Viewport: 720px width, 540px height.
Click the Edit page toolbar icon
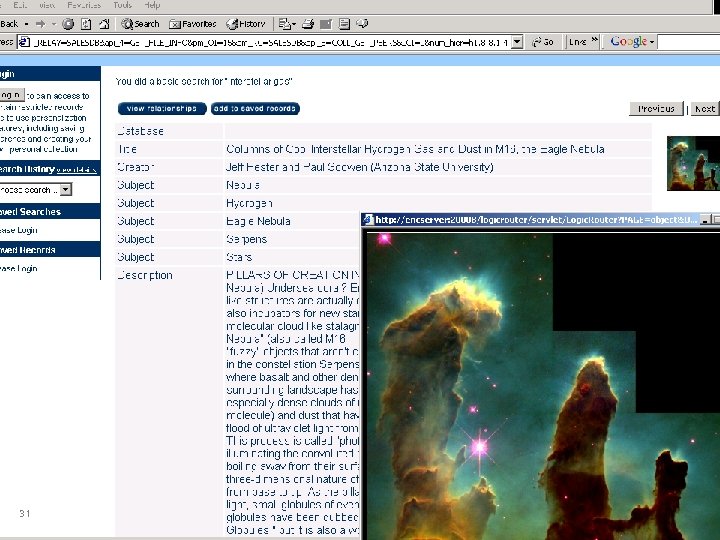[326, 24]
